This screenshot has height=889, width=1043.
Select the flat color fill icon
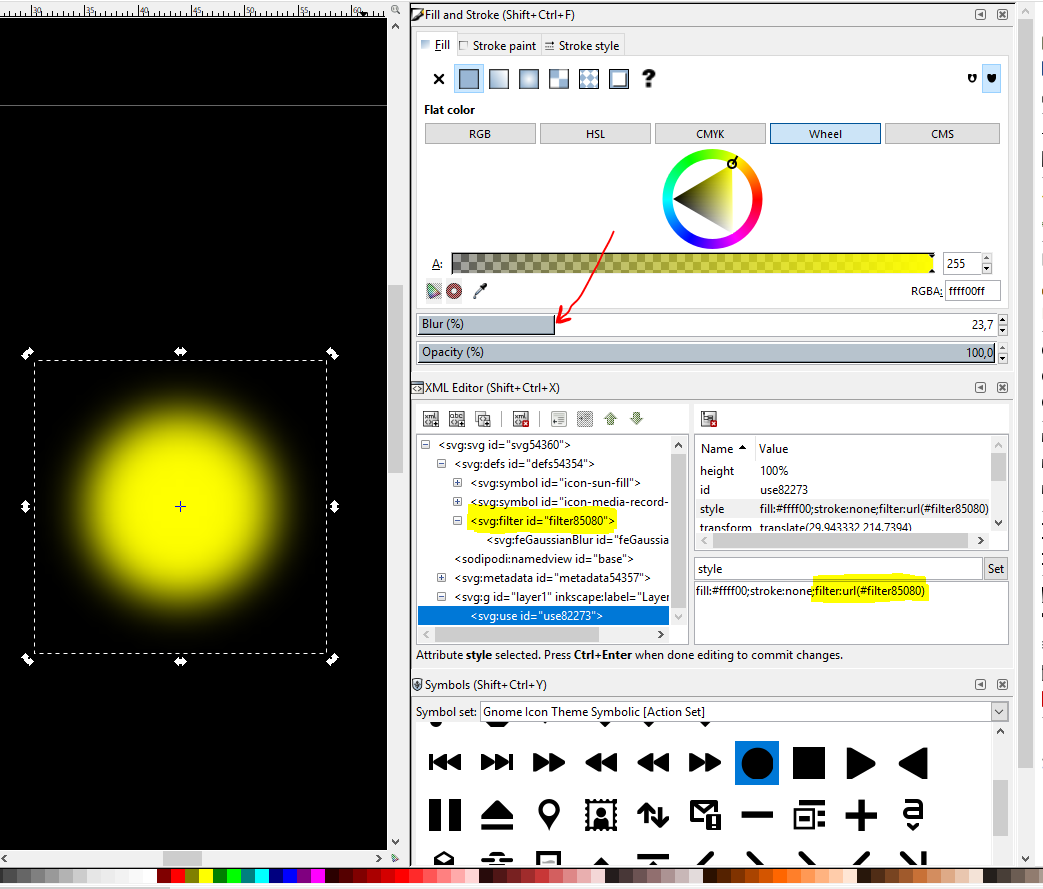point(468,79)
